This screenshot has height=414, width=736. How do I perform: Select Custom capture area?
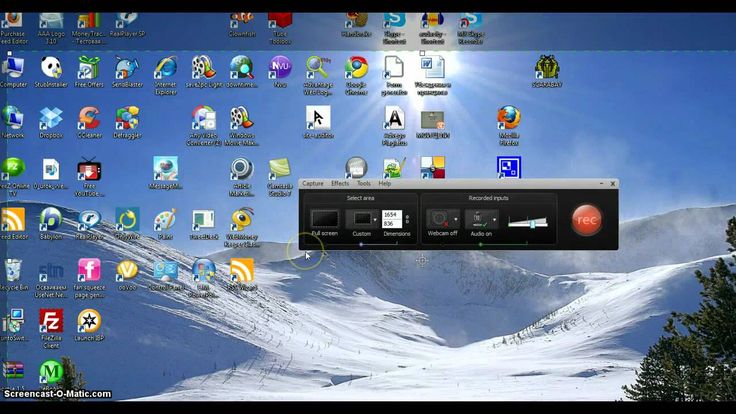pos(360,219)
